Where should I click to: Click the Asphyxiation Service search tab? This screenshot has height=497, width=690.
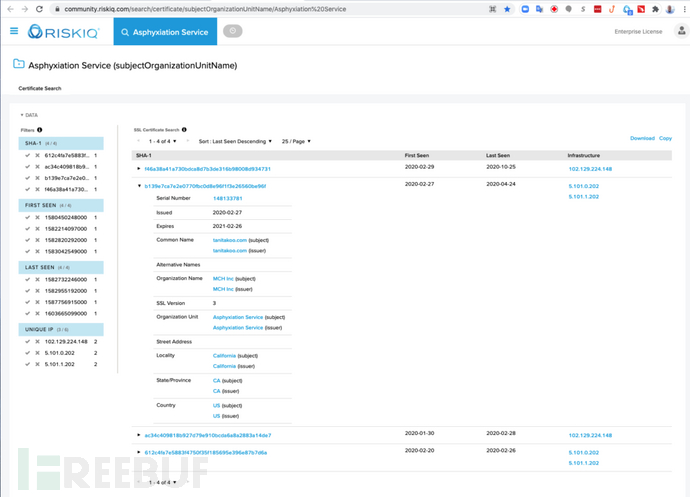coord(165,32)
